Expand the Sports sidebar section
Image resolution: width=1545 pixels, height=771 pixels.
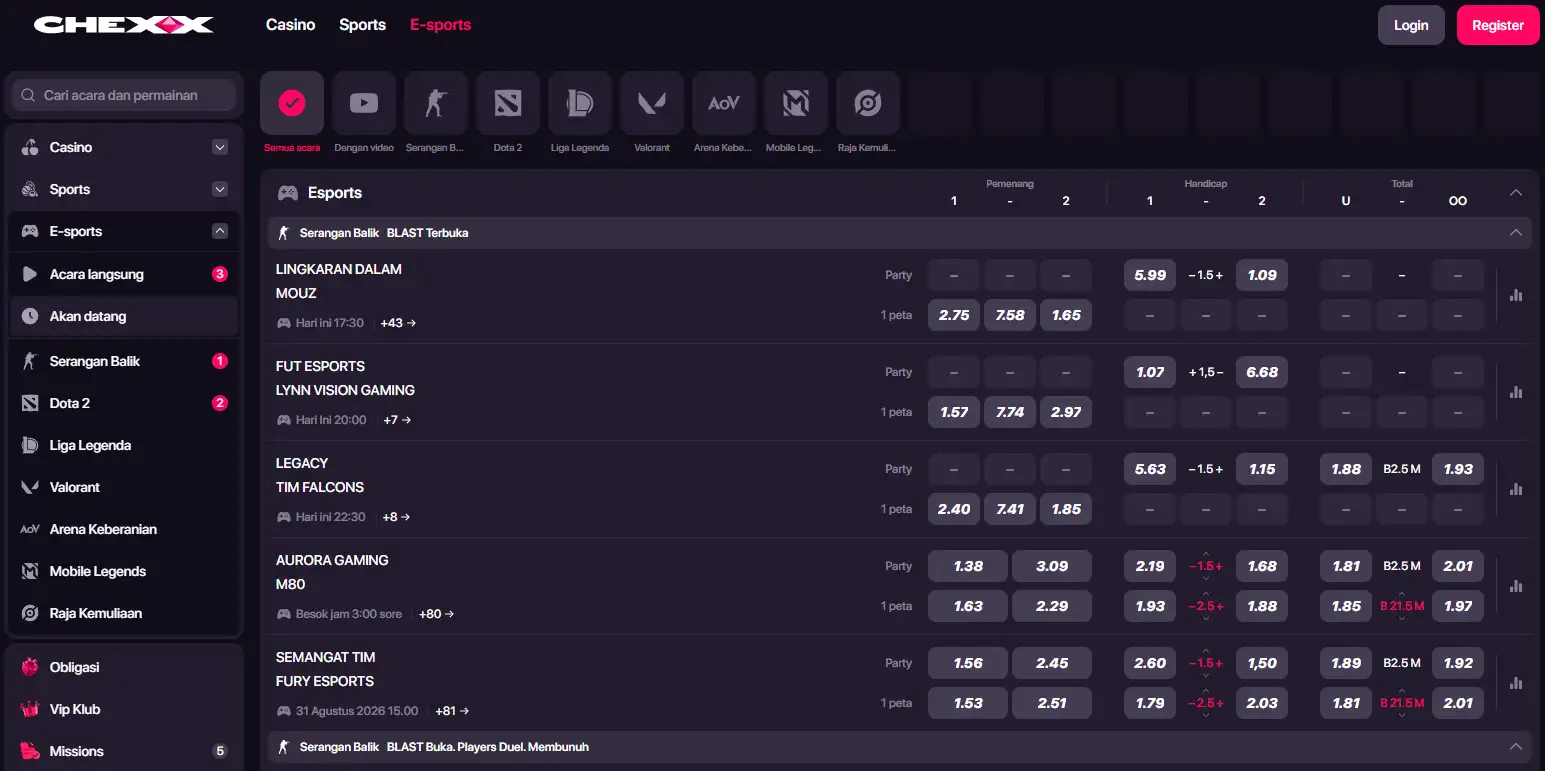click(x=220, y=189)
